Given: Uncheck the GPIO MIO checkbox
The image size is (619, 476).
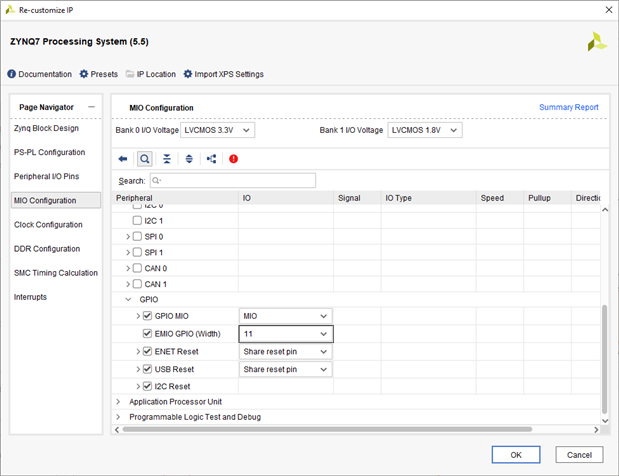Looking at the screenshot, I should click(x=147, y=316).
